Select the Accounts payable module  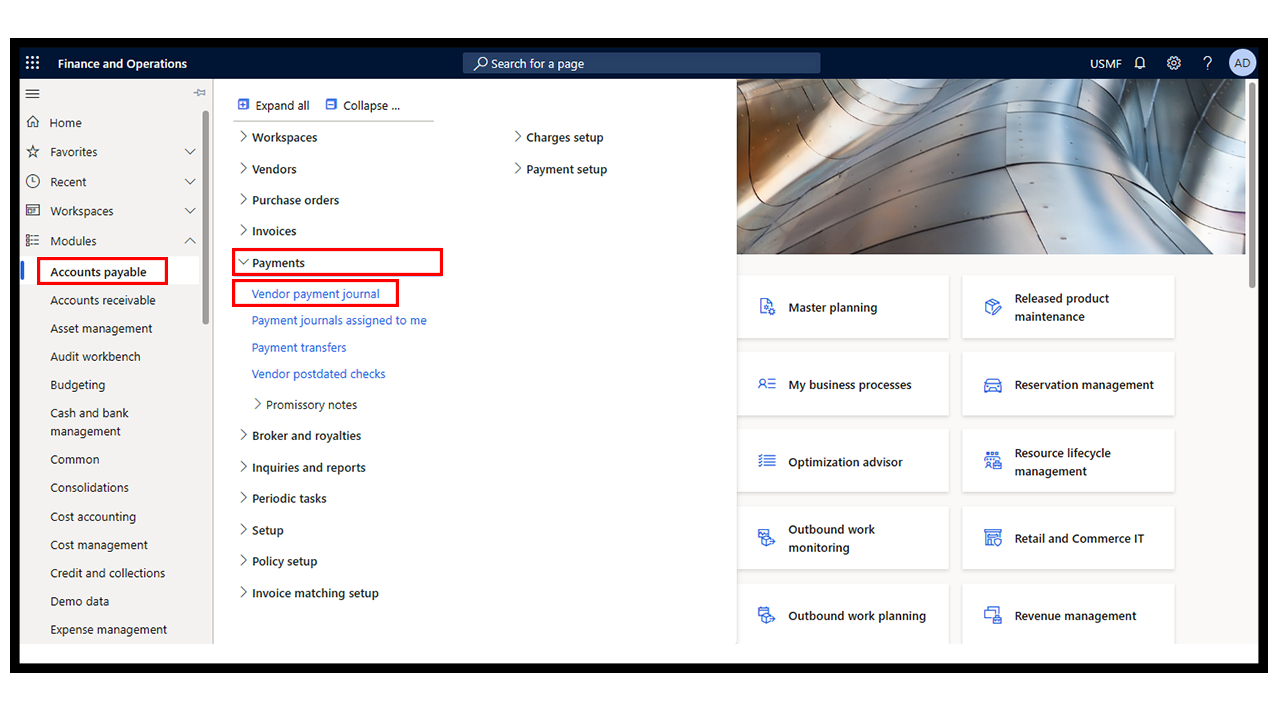pyautogui.click(x=99, y=272)
